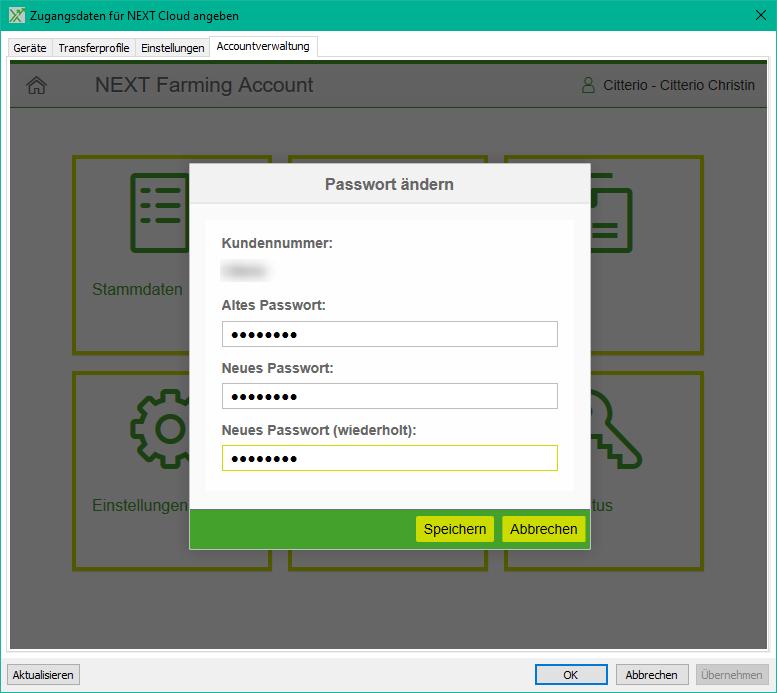Focus the Altes Passwort field
The height and width of the screenshot is (693, 777).
tap(389, 334)
